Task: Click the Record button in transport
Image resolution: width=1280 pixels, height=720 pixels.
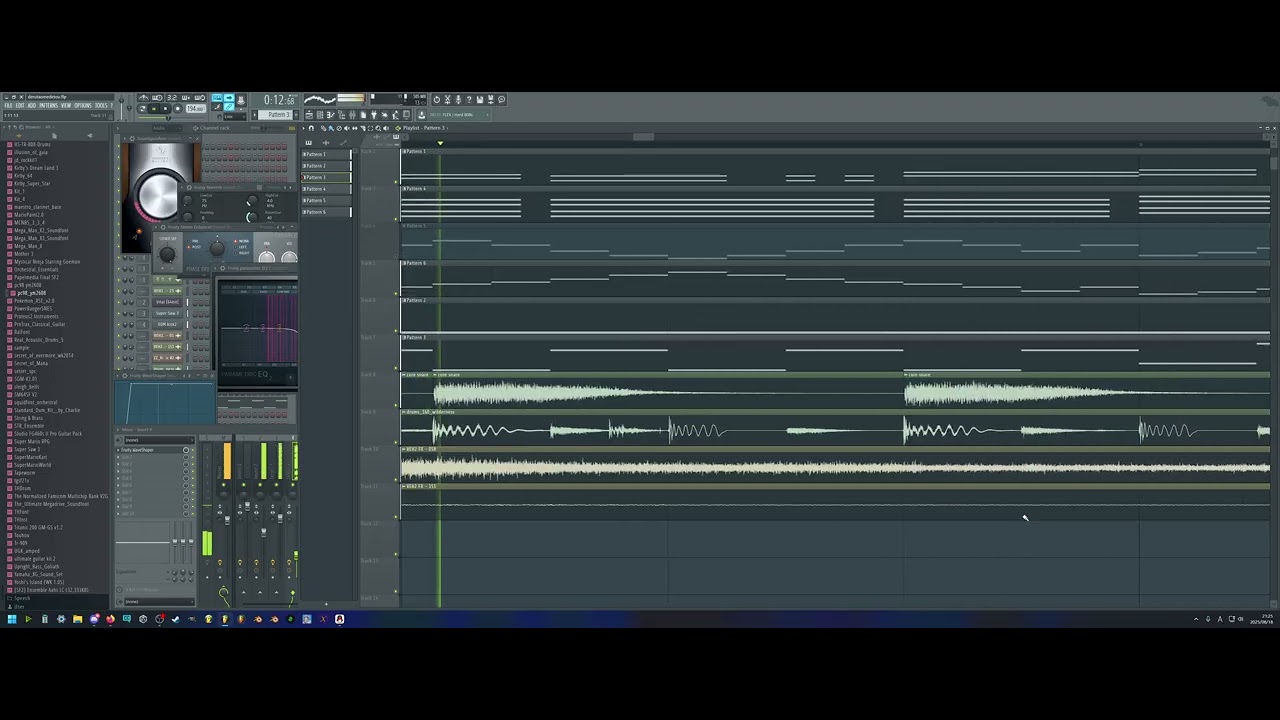Action: [178, 109]
